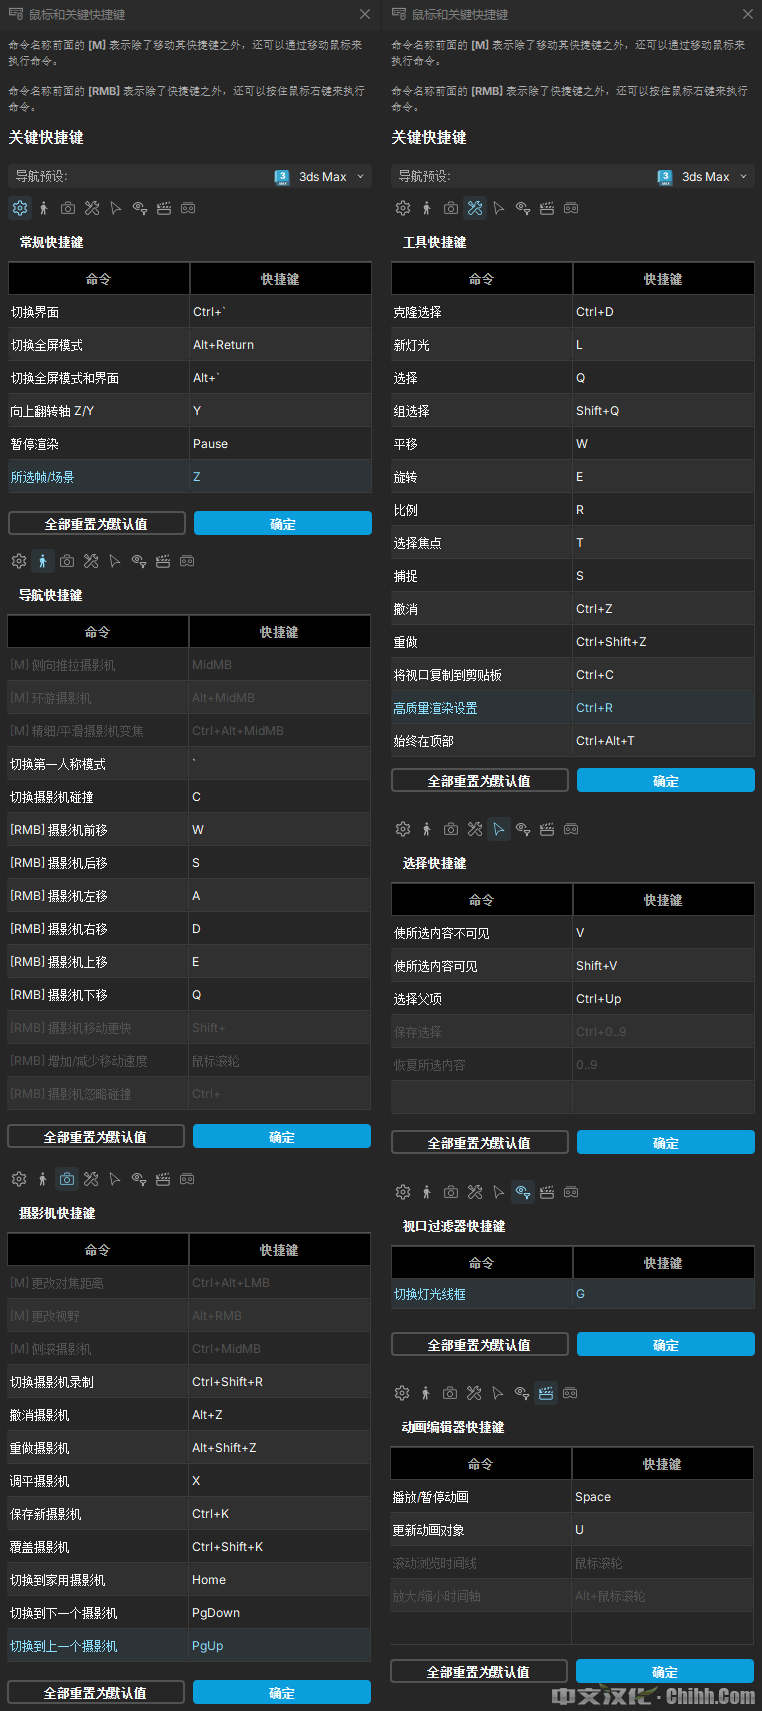Click 全部重置为默认值 below the 摄影机快捷键 table
This screenshot has width=762, height=1711.
(x=96, y=1692)
